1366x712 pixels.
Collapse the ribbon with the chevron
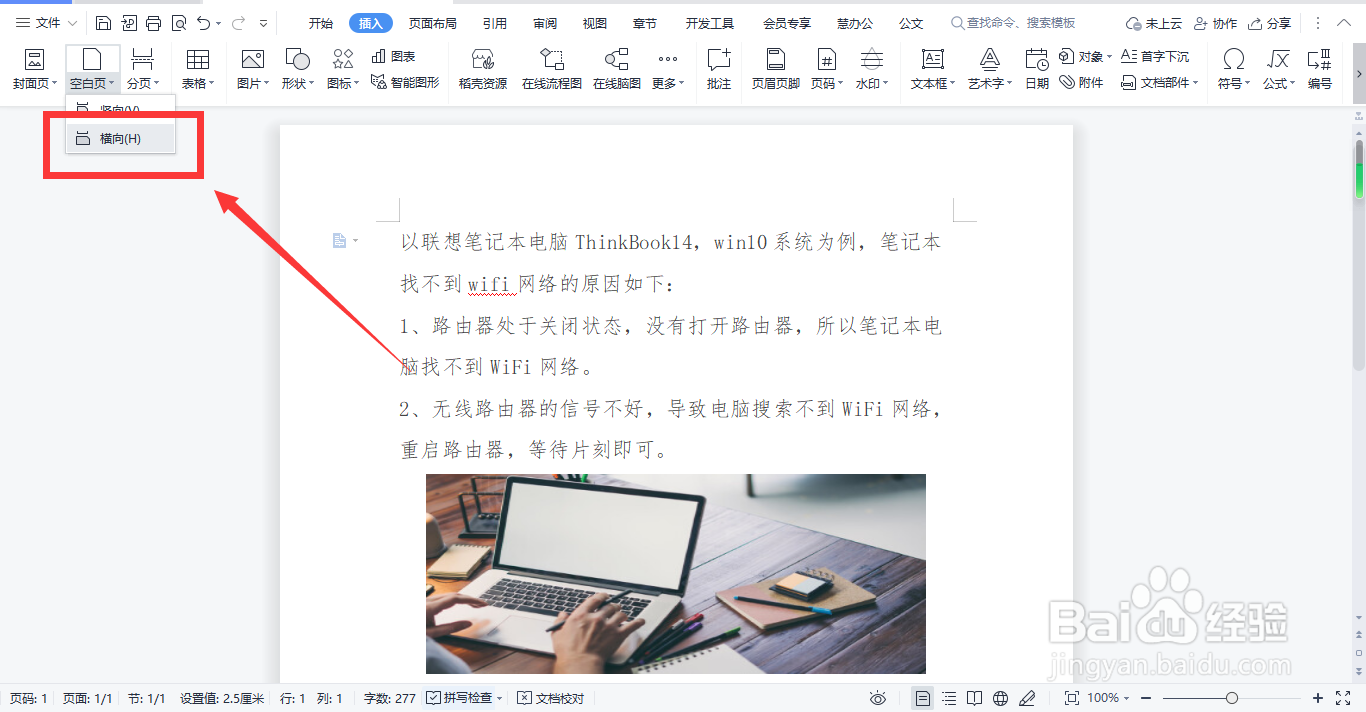tap(1346, 23)
